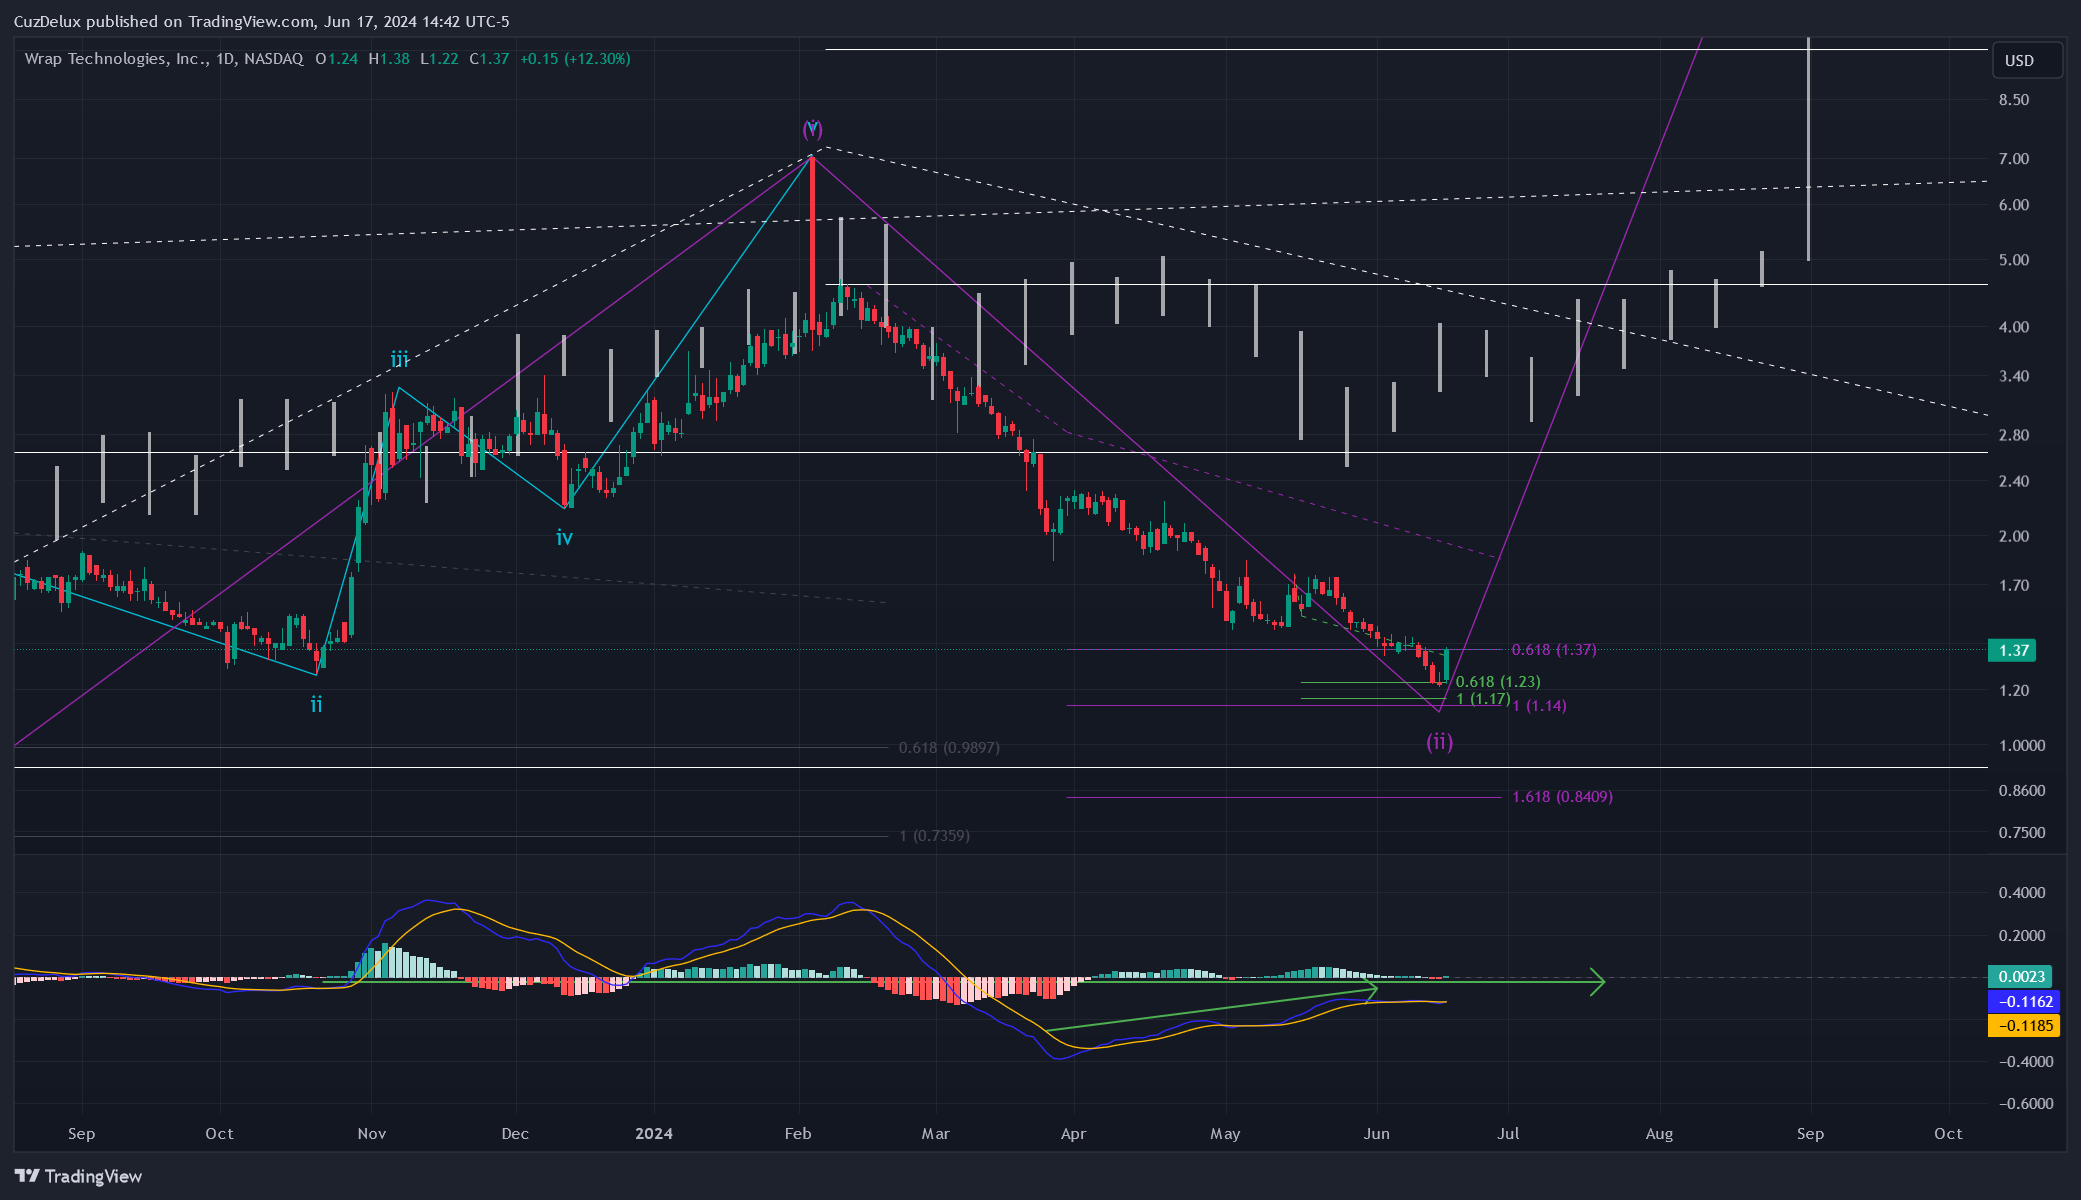Image resolution: width=2081 pixels, height=1200 pixels.
Task: Click the Jun marker on time axis
Action: 1377,1134
